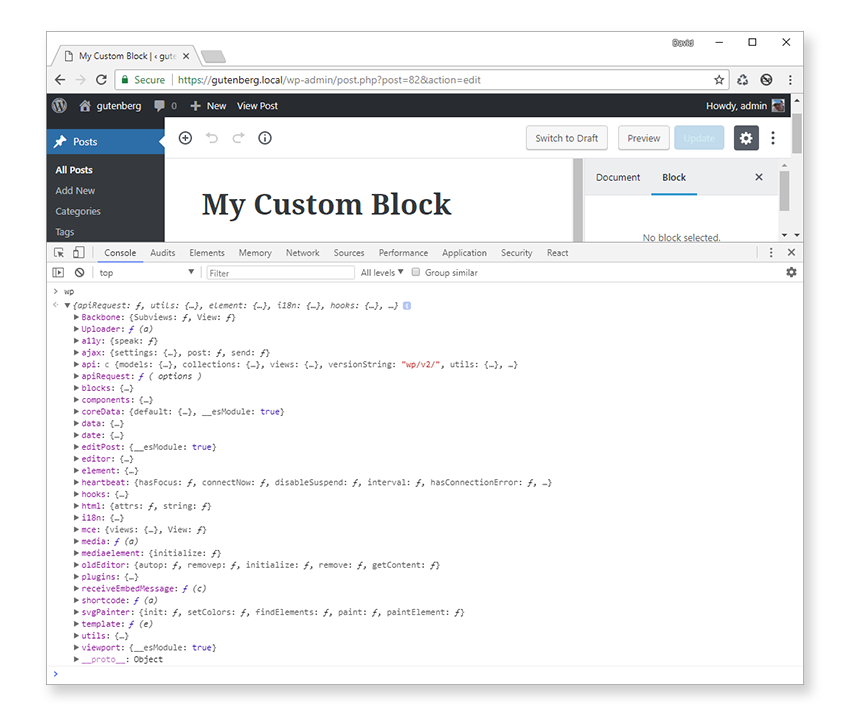Click the console Filter input field
Image resolution: width=850 pixels, height=723 pixels.
[x=280, y=272]
